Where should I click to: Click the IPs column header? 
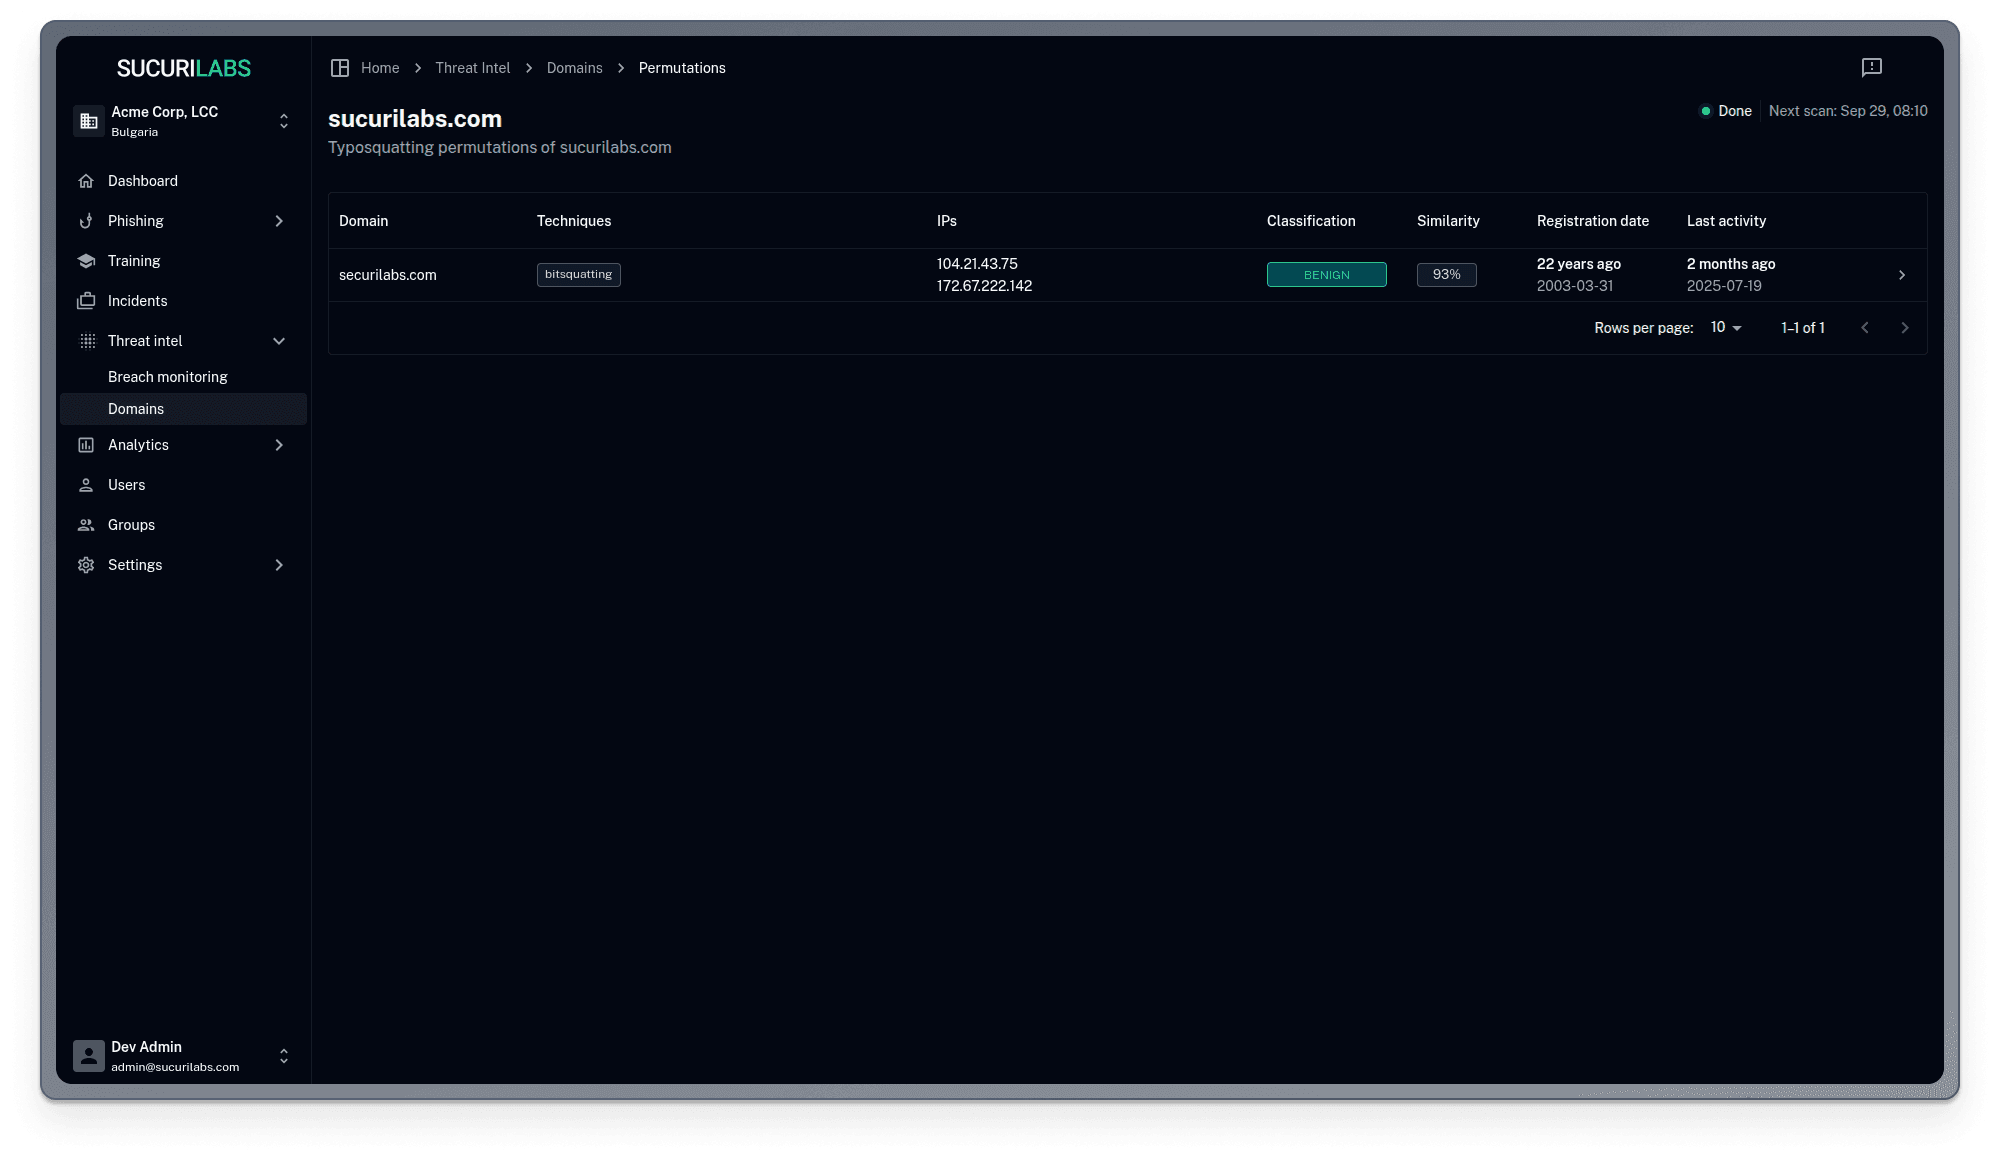947,221
